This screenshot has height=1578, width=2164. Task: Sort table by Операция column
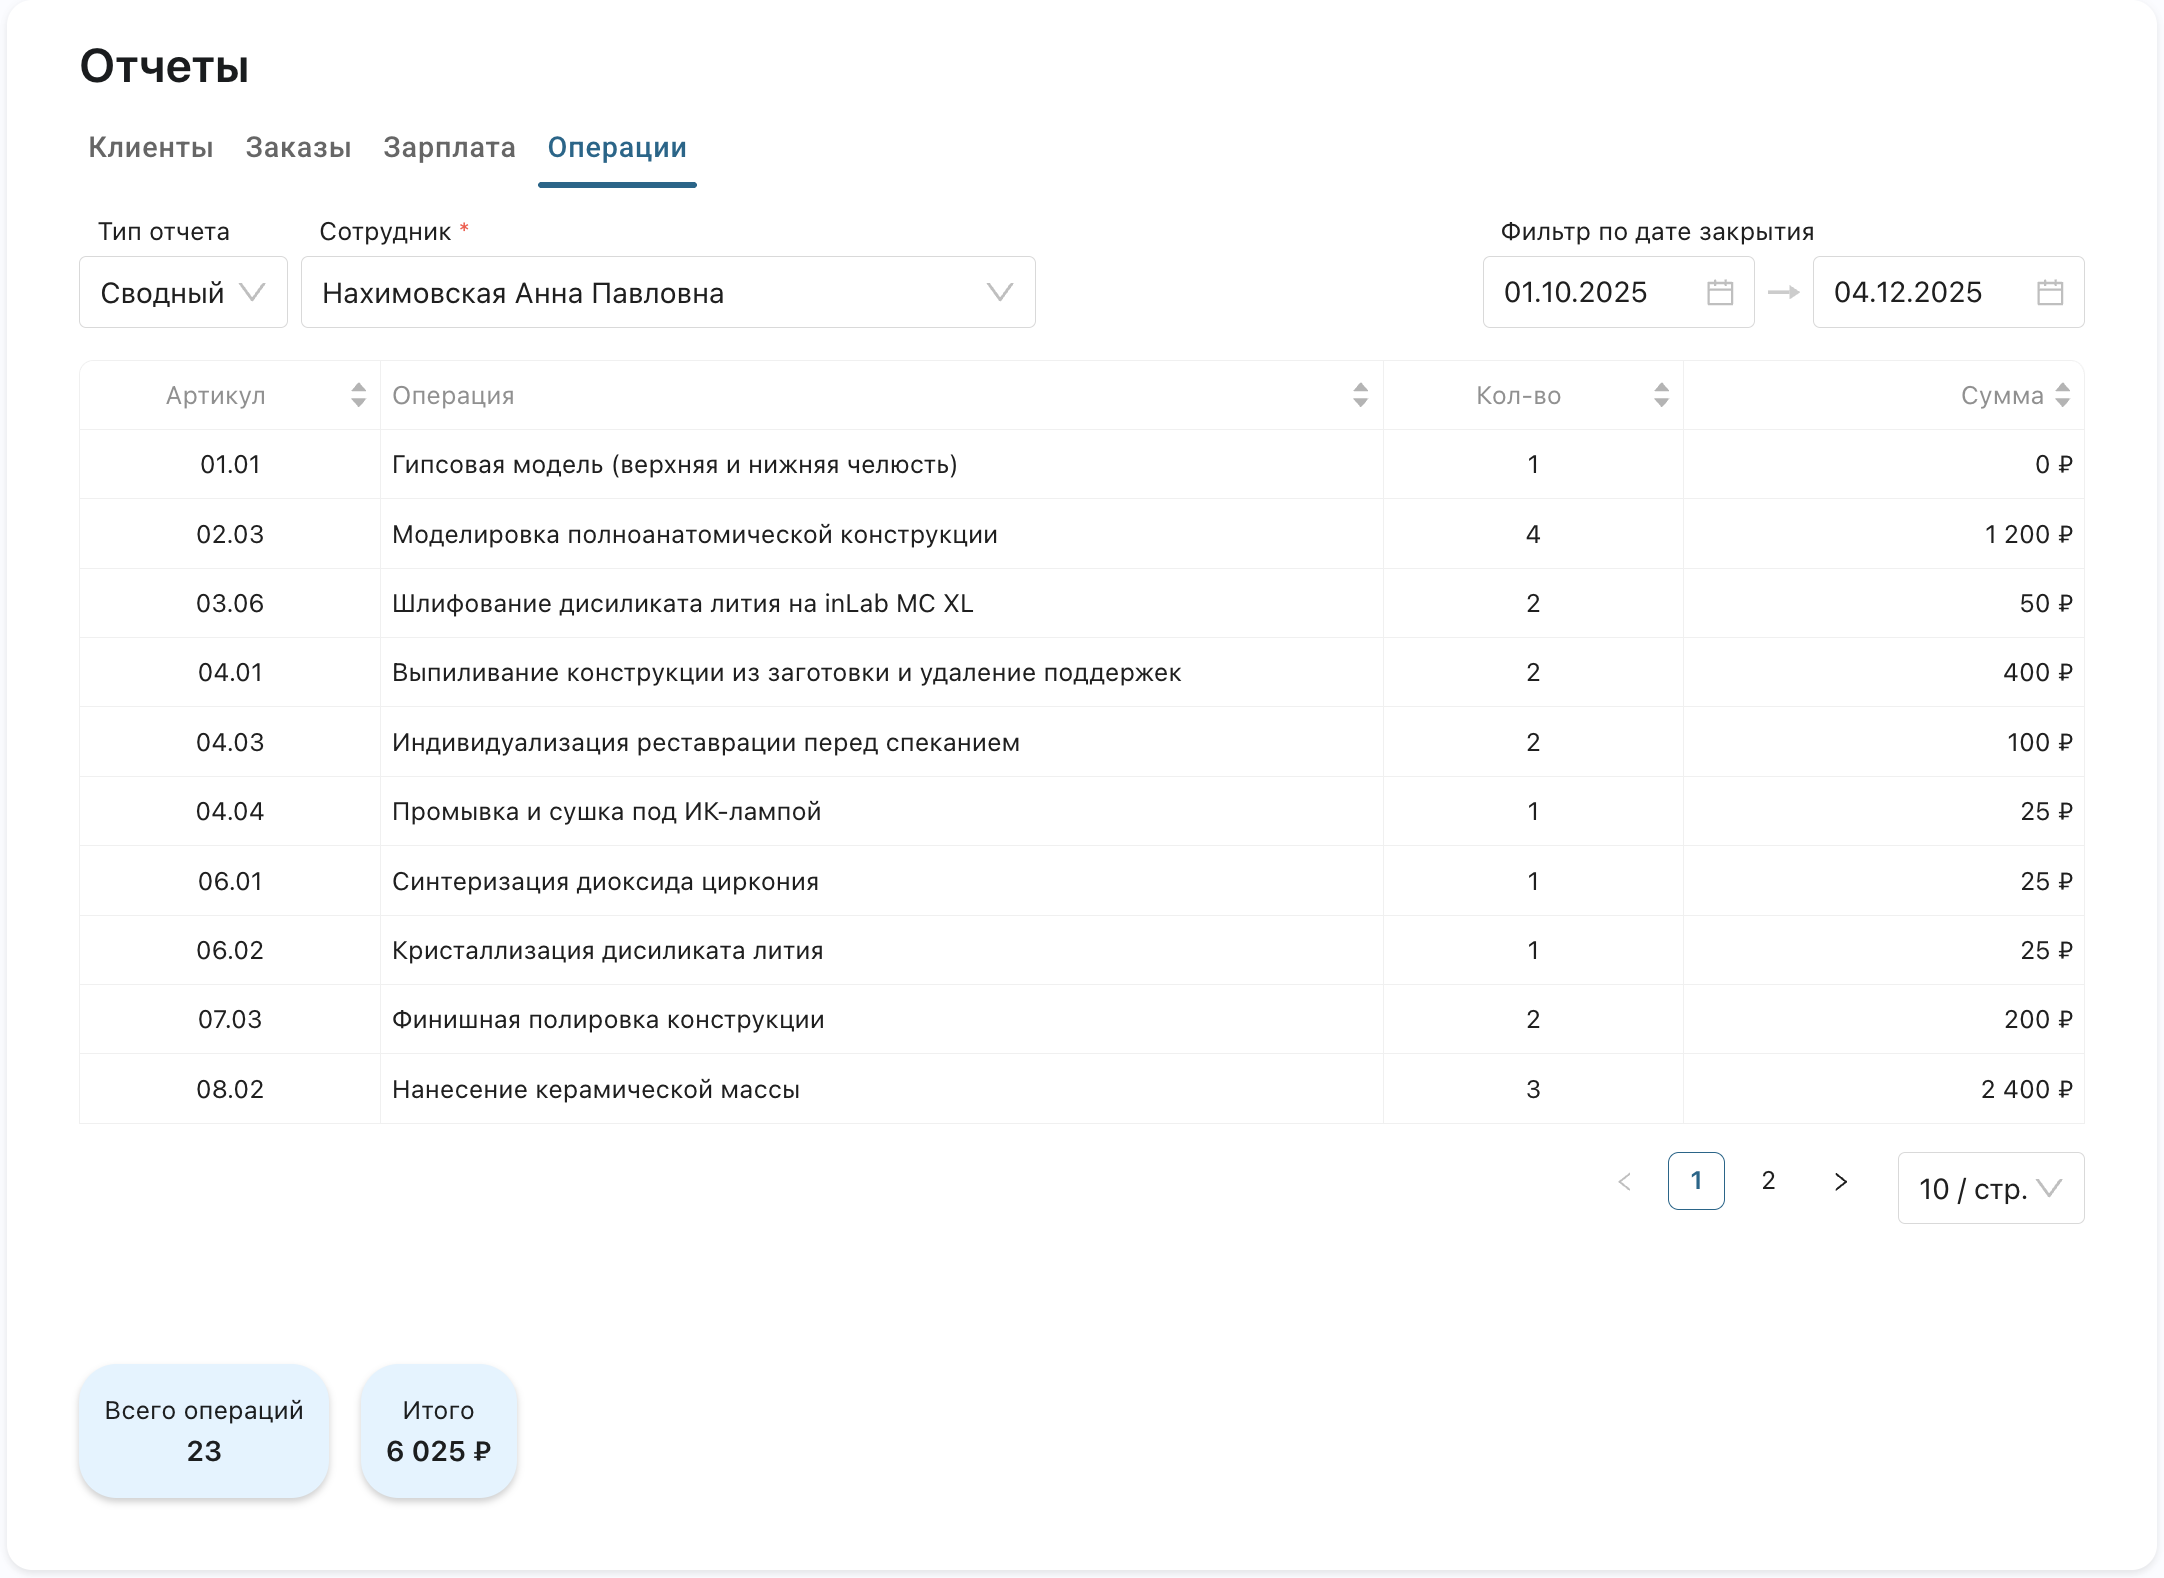click(1360, 395)
